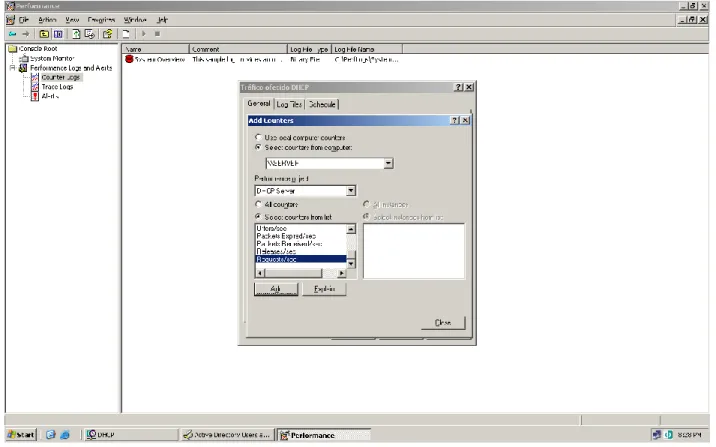Screen dimensions: 716x447
Task: Open the Action menu
Action: 47,20
